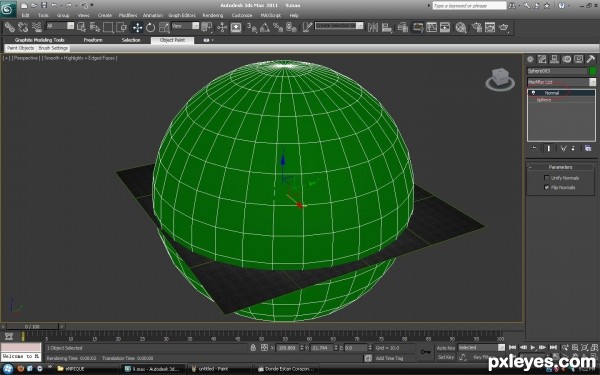This screenshot has width=600, height=375.
Task: Switch to the Graphite Modeling Tools tab
Action: tap(39, 40)
